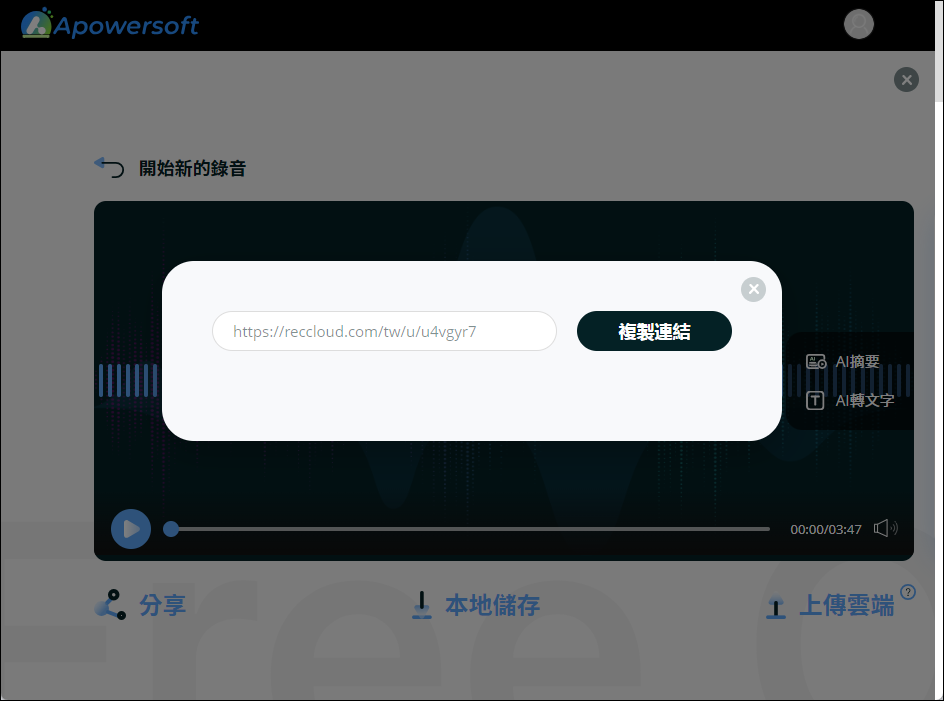
Task: Click 本地儲存 to save locally
Action: 492,605
